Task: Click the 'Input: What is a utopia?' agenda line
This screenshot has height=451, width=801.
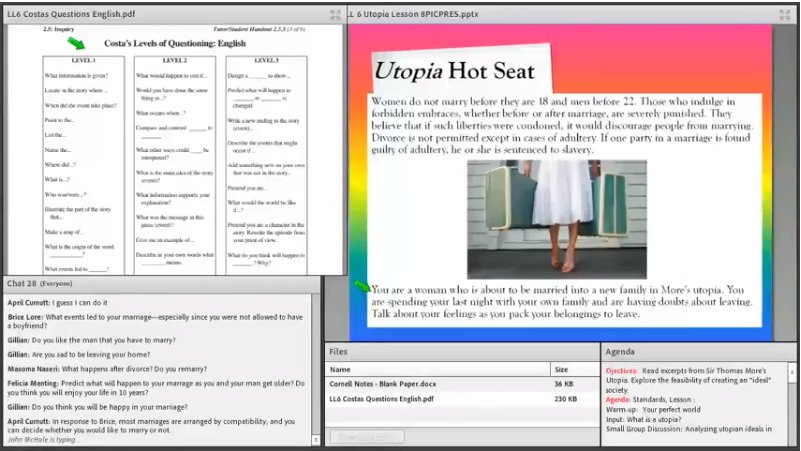Action: tap(643, 419)
